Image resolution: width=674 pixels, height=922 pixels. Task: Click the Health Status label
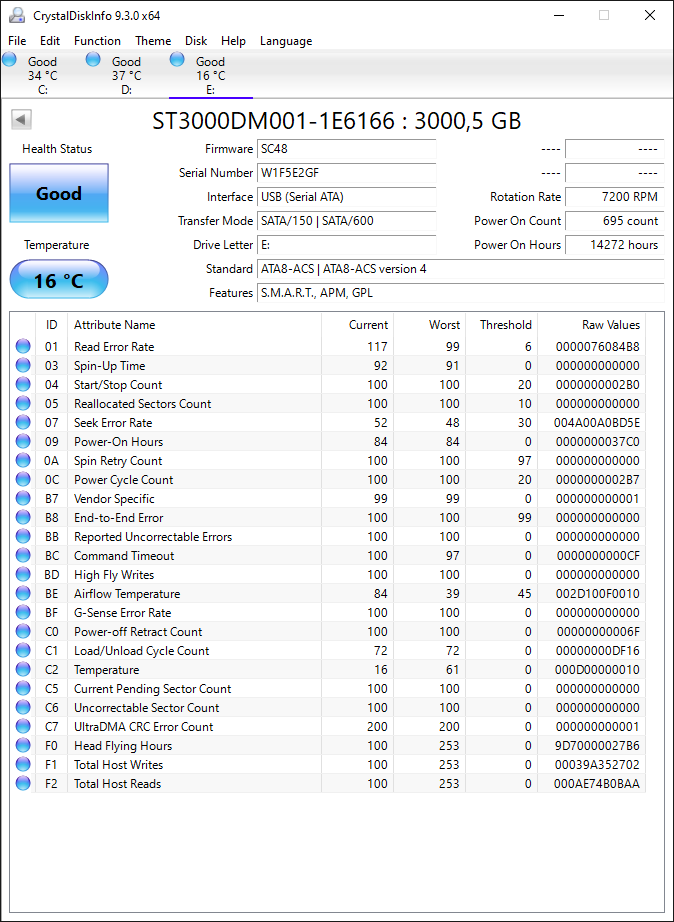(57, 149)
